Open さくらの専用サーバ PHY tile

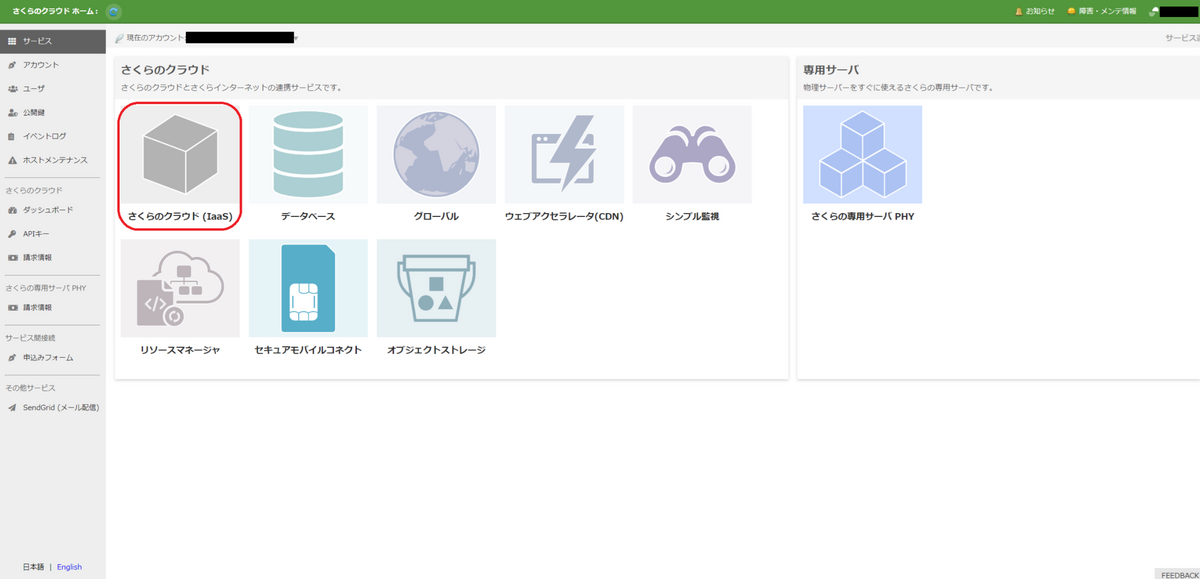coord(862,165)
